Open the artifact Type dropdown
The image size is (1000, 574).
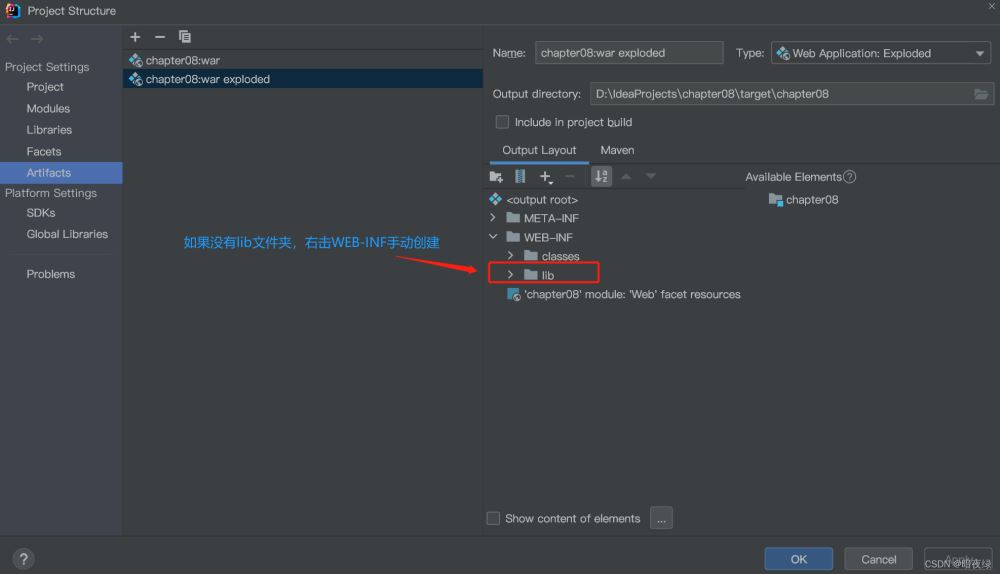point(880,54)
